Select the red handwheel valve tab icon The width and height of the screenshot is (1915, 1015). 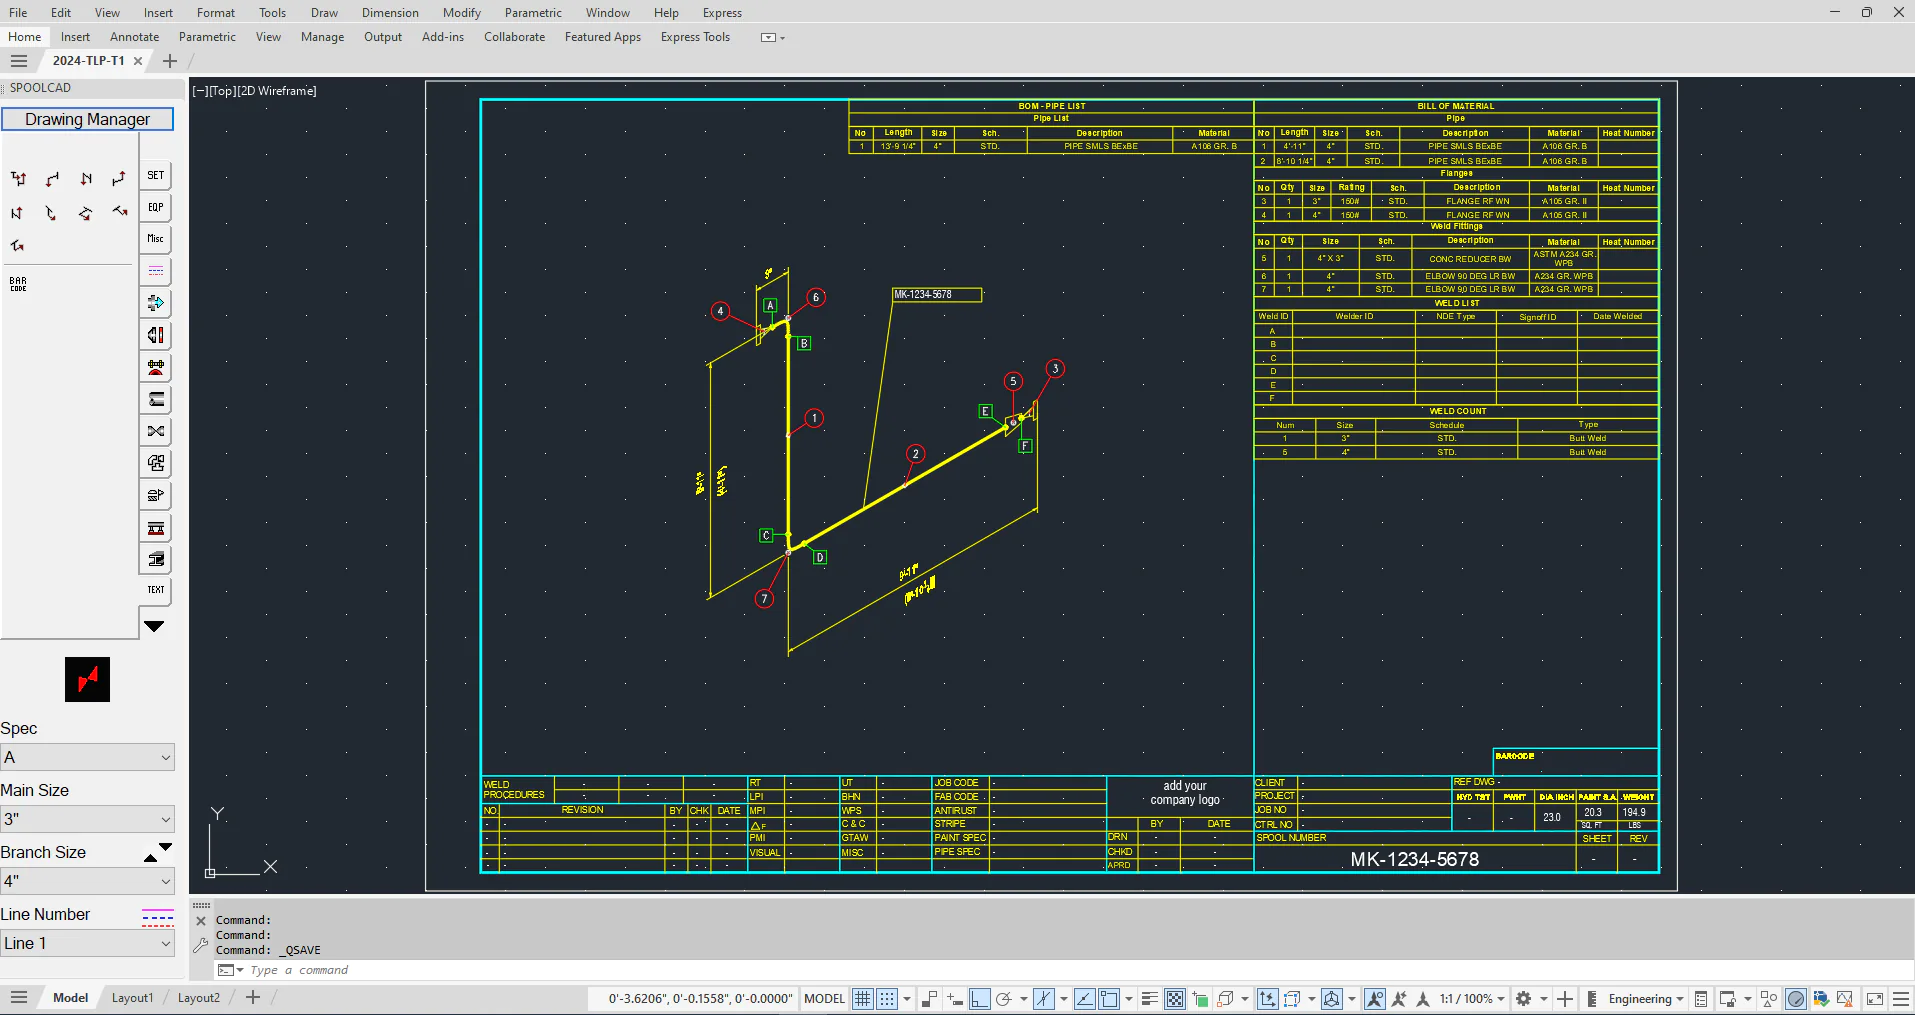pyautogui.click(x=156, y=367)
